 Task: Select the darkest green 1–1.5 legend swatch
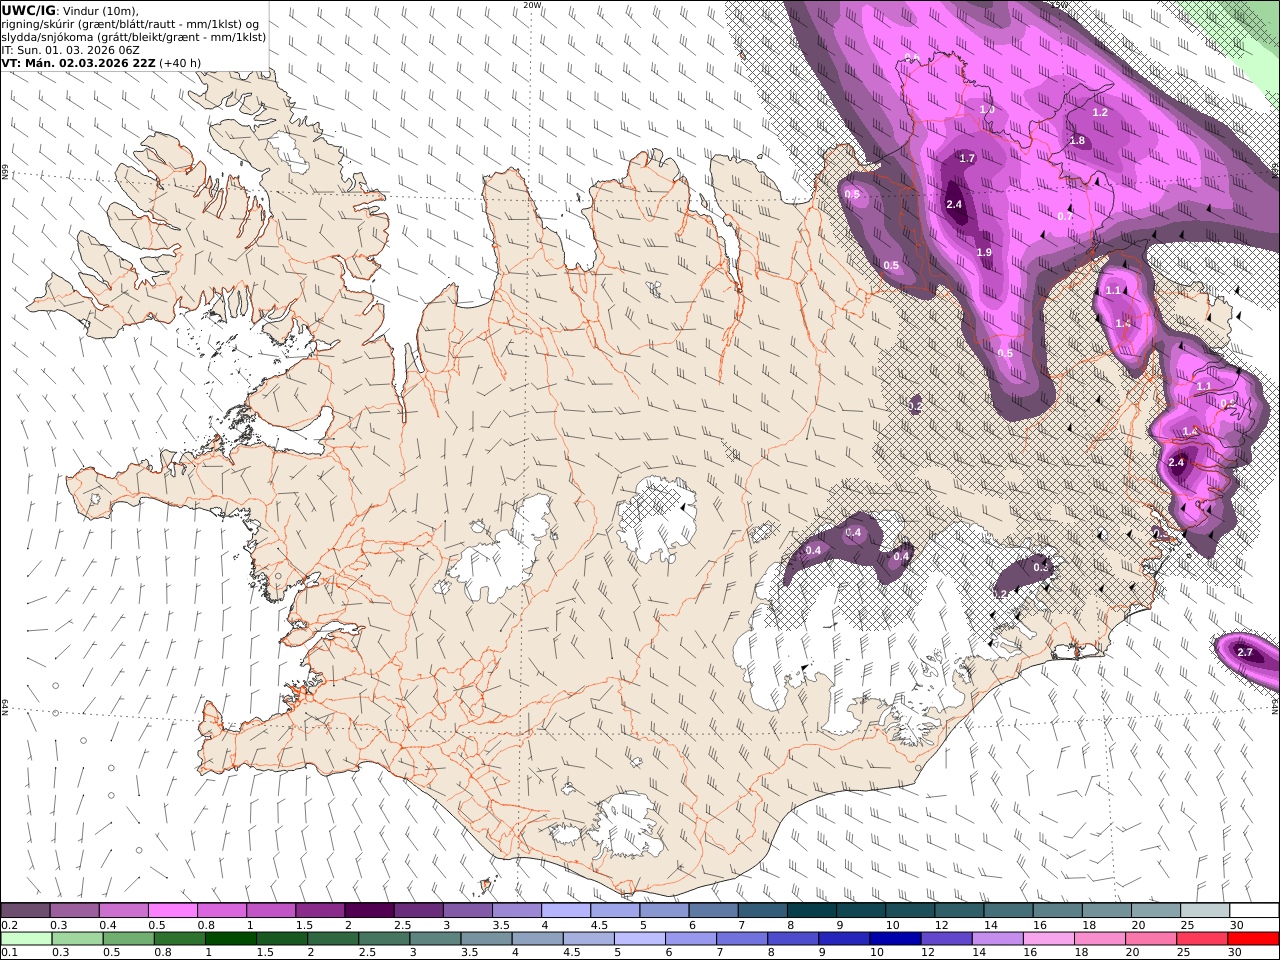click(x=231, y=939)
